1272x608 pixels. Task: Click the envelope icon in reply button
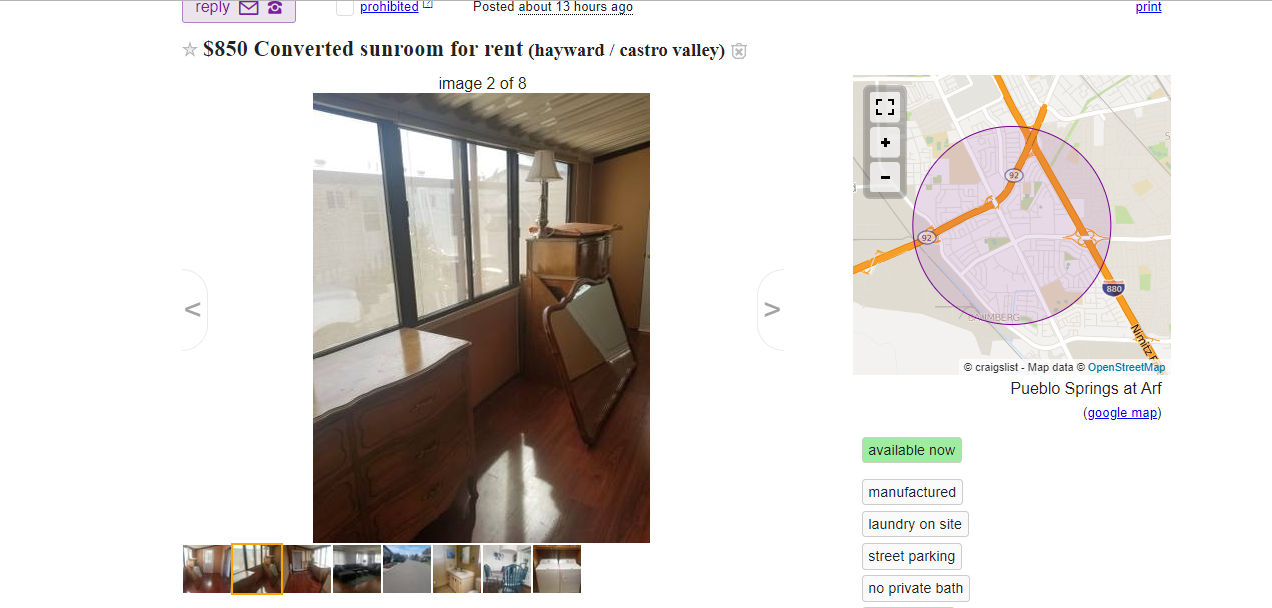249,8
